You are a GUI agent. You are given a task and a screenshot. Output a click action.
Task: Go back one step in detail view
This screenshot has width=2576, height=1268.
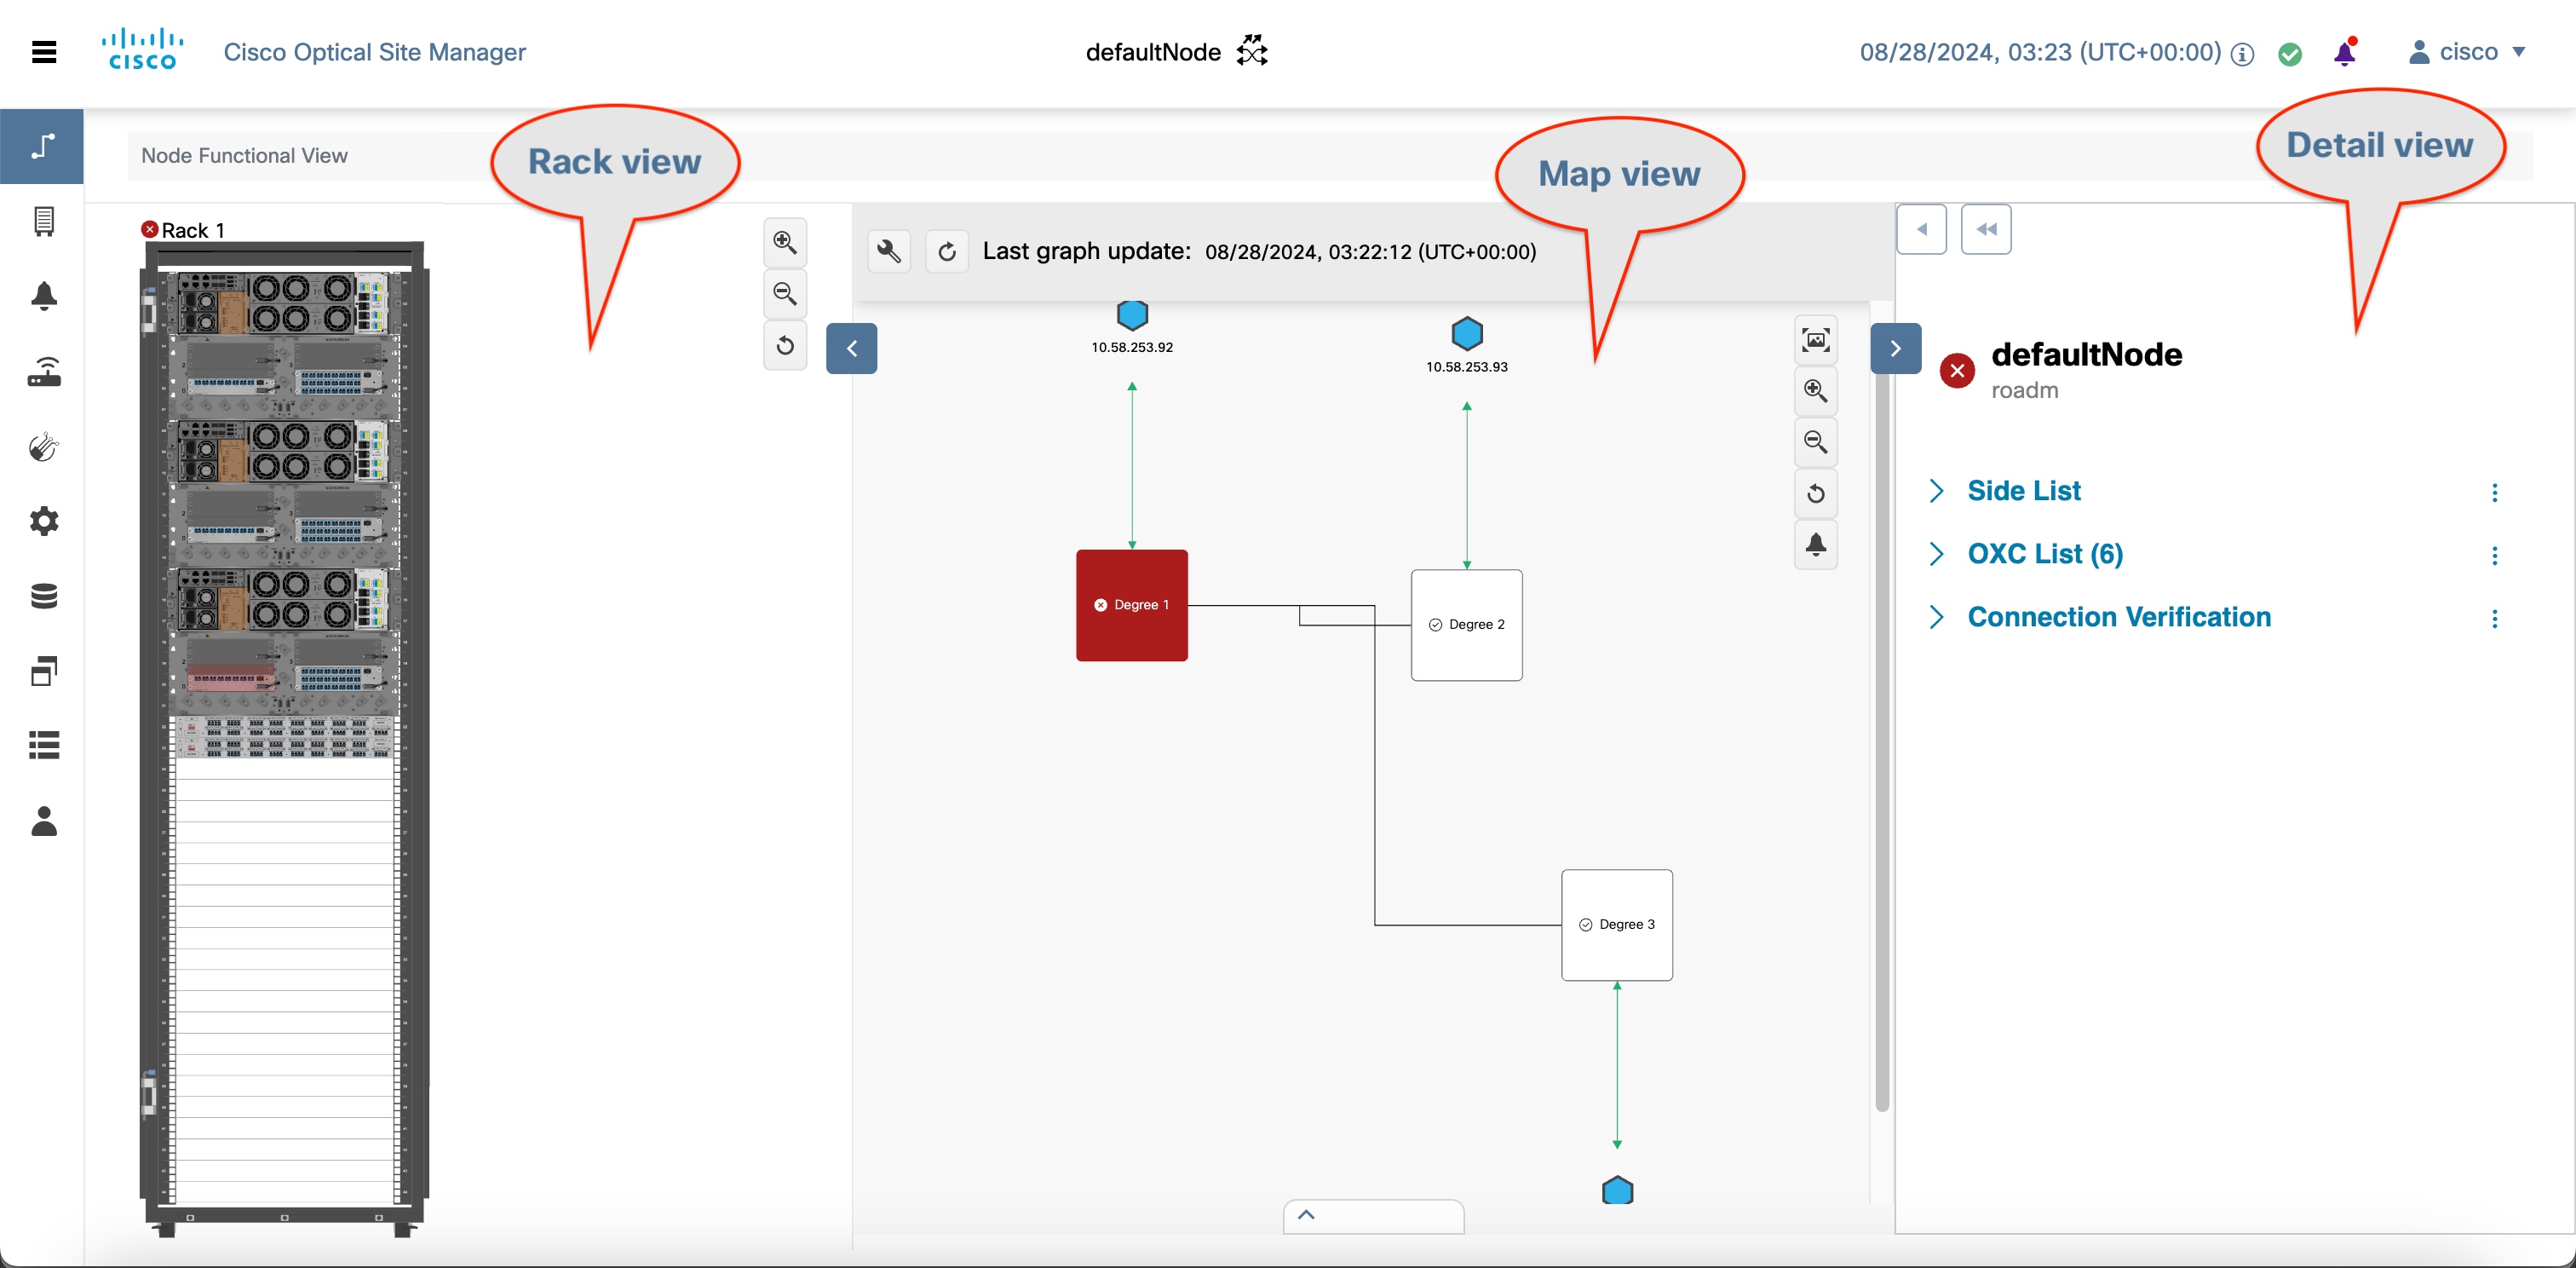[1922, 229]
